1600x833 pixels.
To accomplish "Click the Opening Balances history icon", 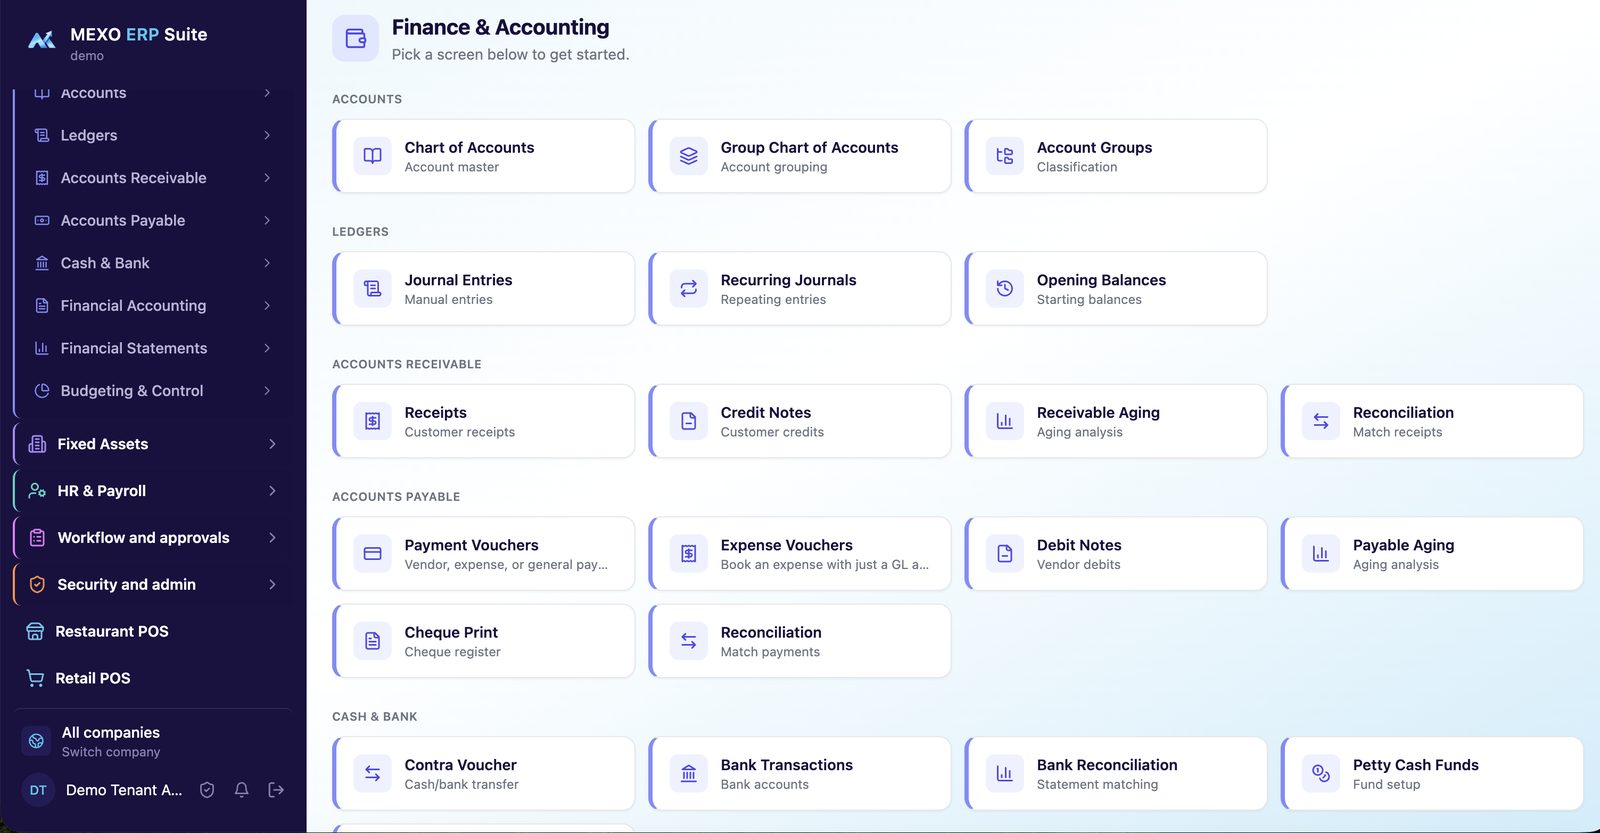I will click(1005, 289).
